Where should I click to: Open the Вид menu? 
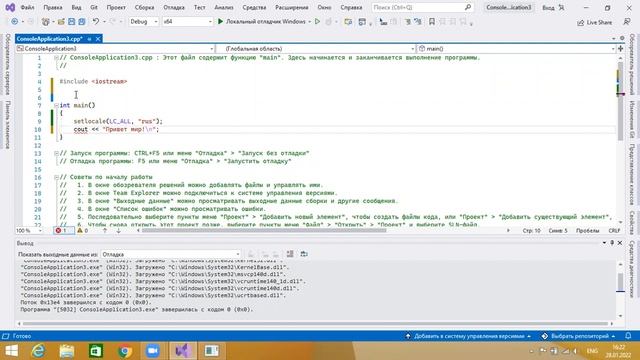76,7
